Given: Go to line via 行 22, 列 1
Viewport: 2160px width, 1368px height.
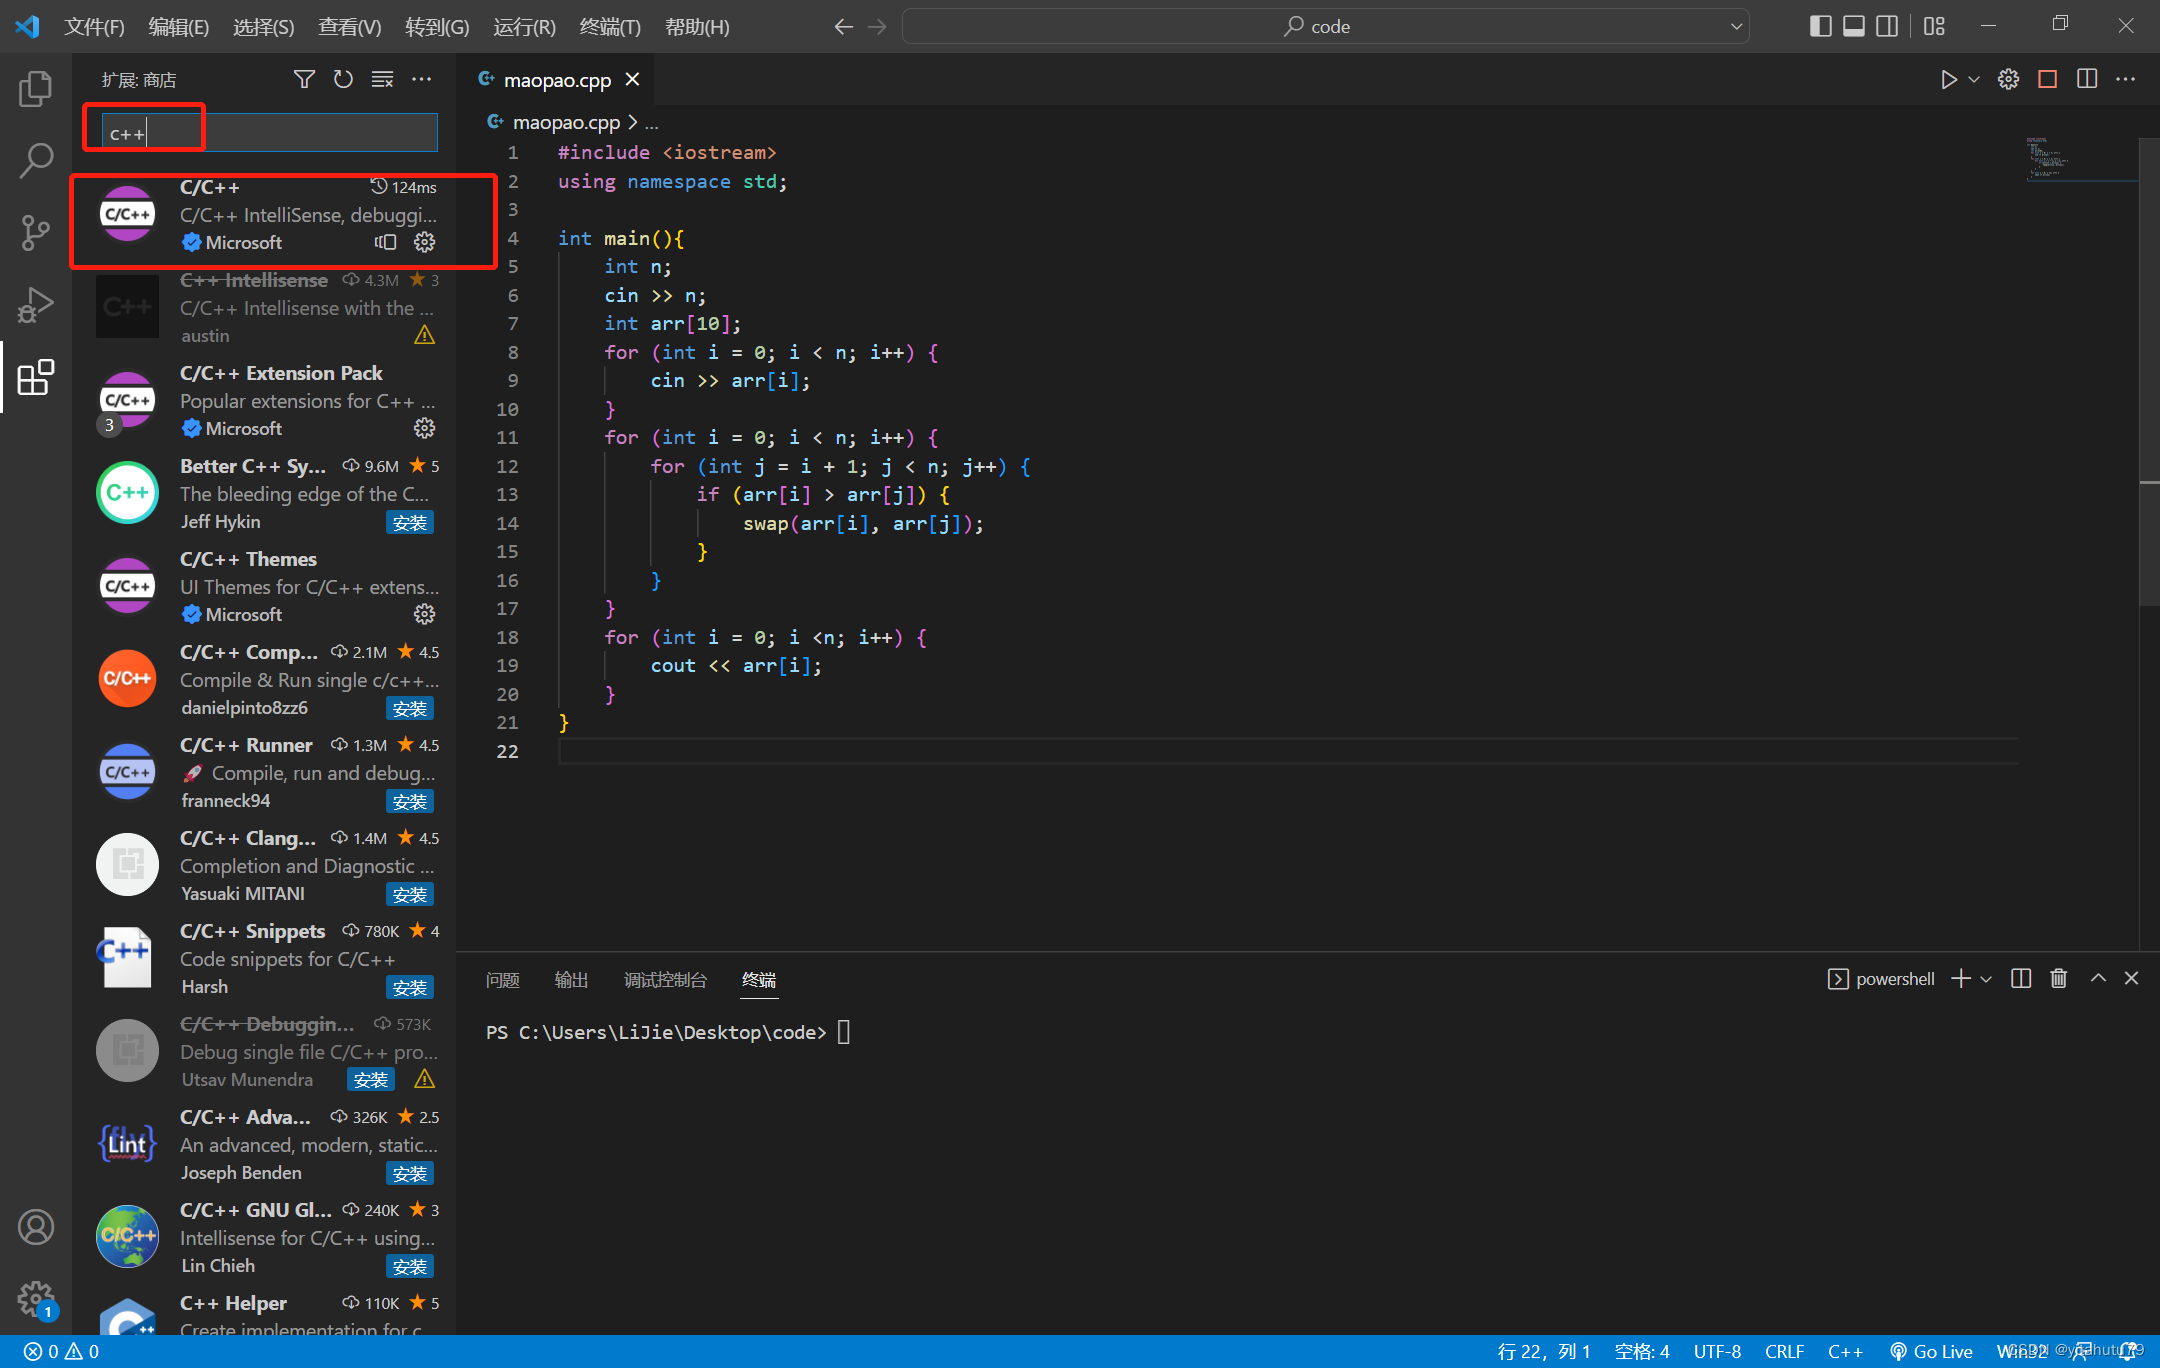Looking at the screenshot, I should tap(1543, 1352).
